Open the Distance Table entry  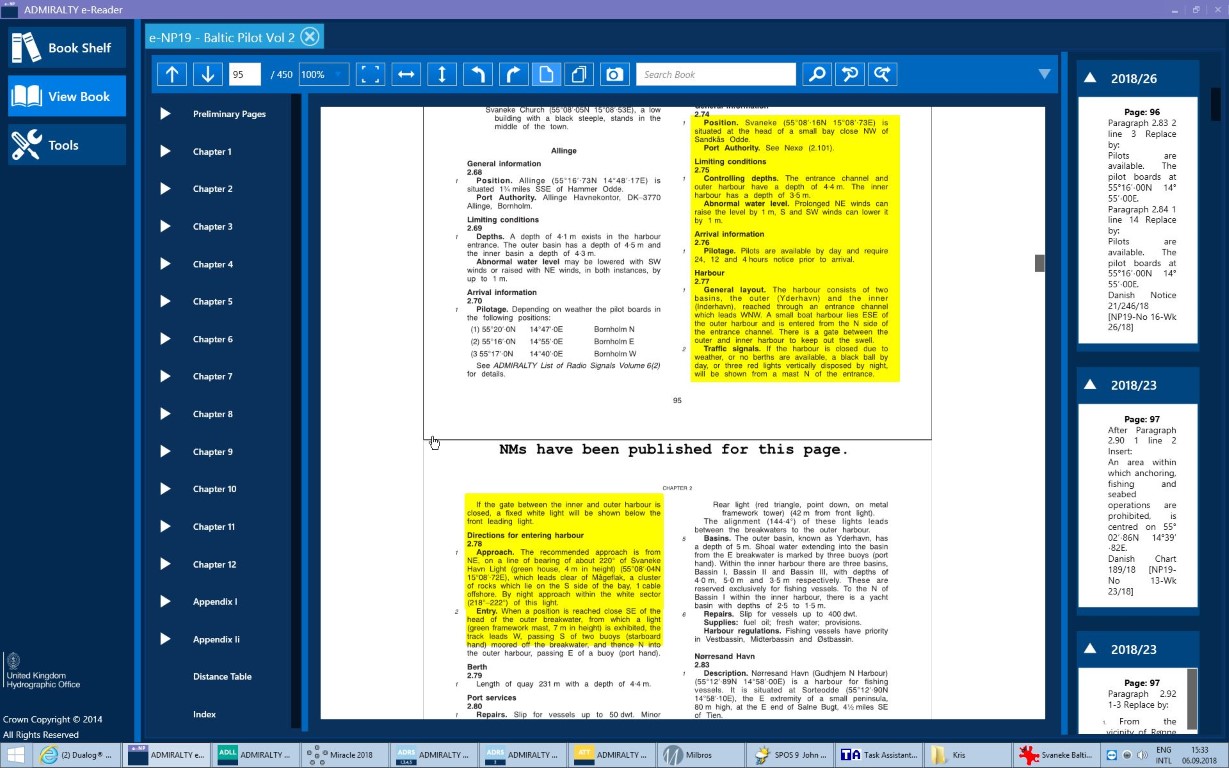222,677
